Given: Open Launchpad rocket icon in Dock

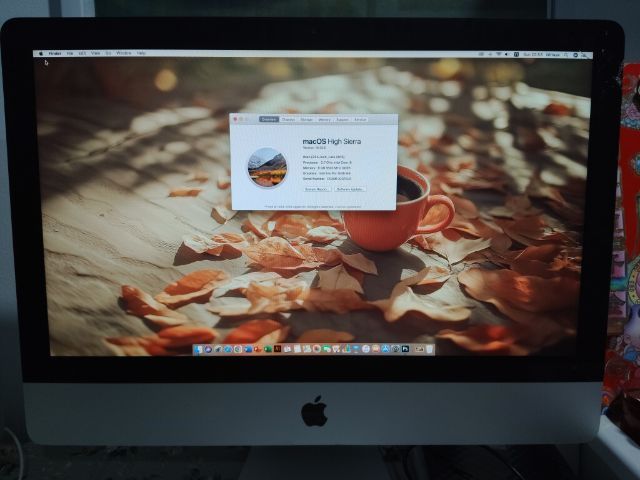Looking at the screenshot, I should pyautogui.click(x=218, y=349).
